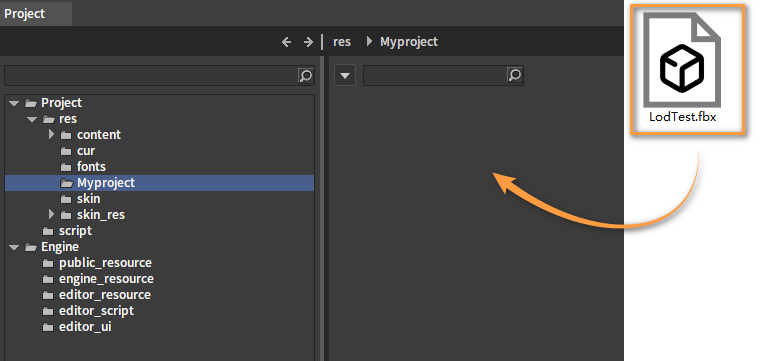Expand the content folder
Viewport: 770px width, 361px height.
[x=52, y=134]
